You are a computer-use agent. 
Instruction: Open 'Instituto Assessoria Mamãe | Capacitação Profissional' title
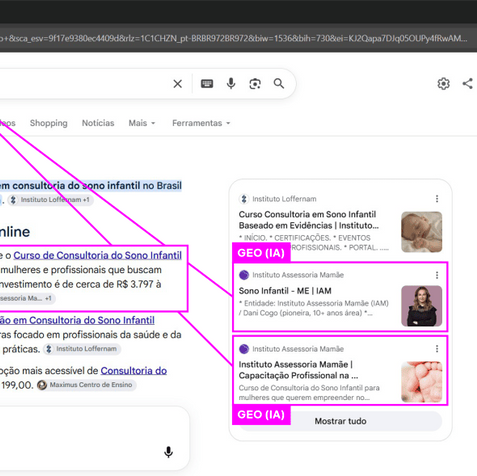tap(298, 370)
